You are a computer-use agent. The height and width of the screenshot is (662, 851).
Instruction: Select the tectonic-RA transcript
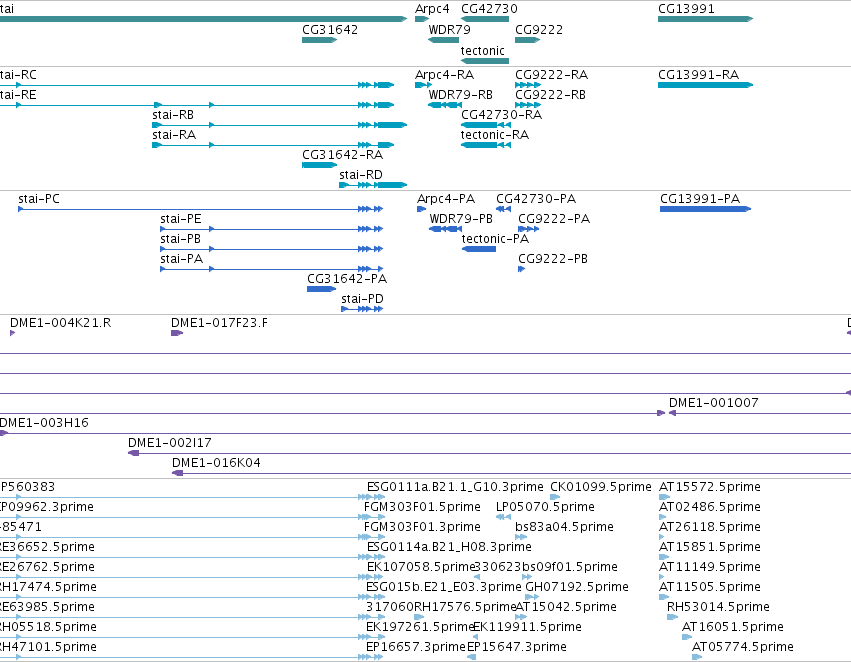(x=485, y=145)
